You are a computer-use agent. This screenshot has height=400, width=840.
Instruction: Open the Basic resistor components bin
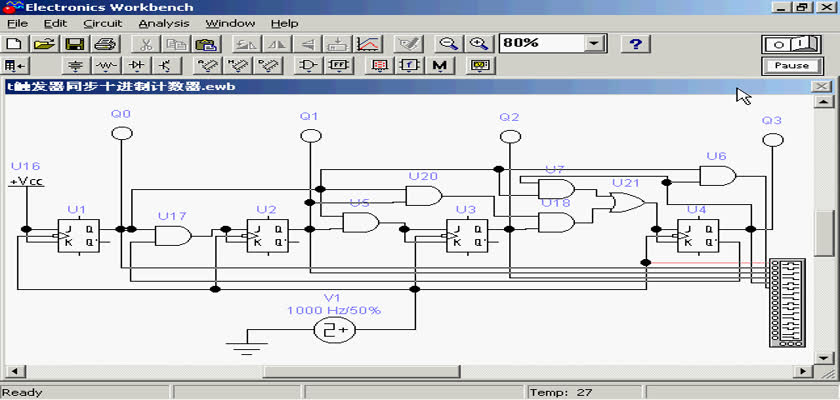pos(105,66)
